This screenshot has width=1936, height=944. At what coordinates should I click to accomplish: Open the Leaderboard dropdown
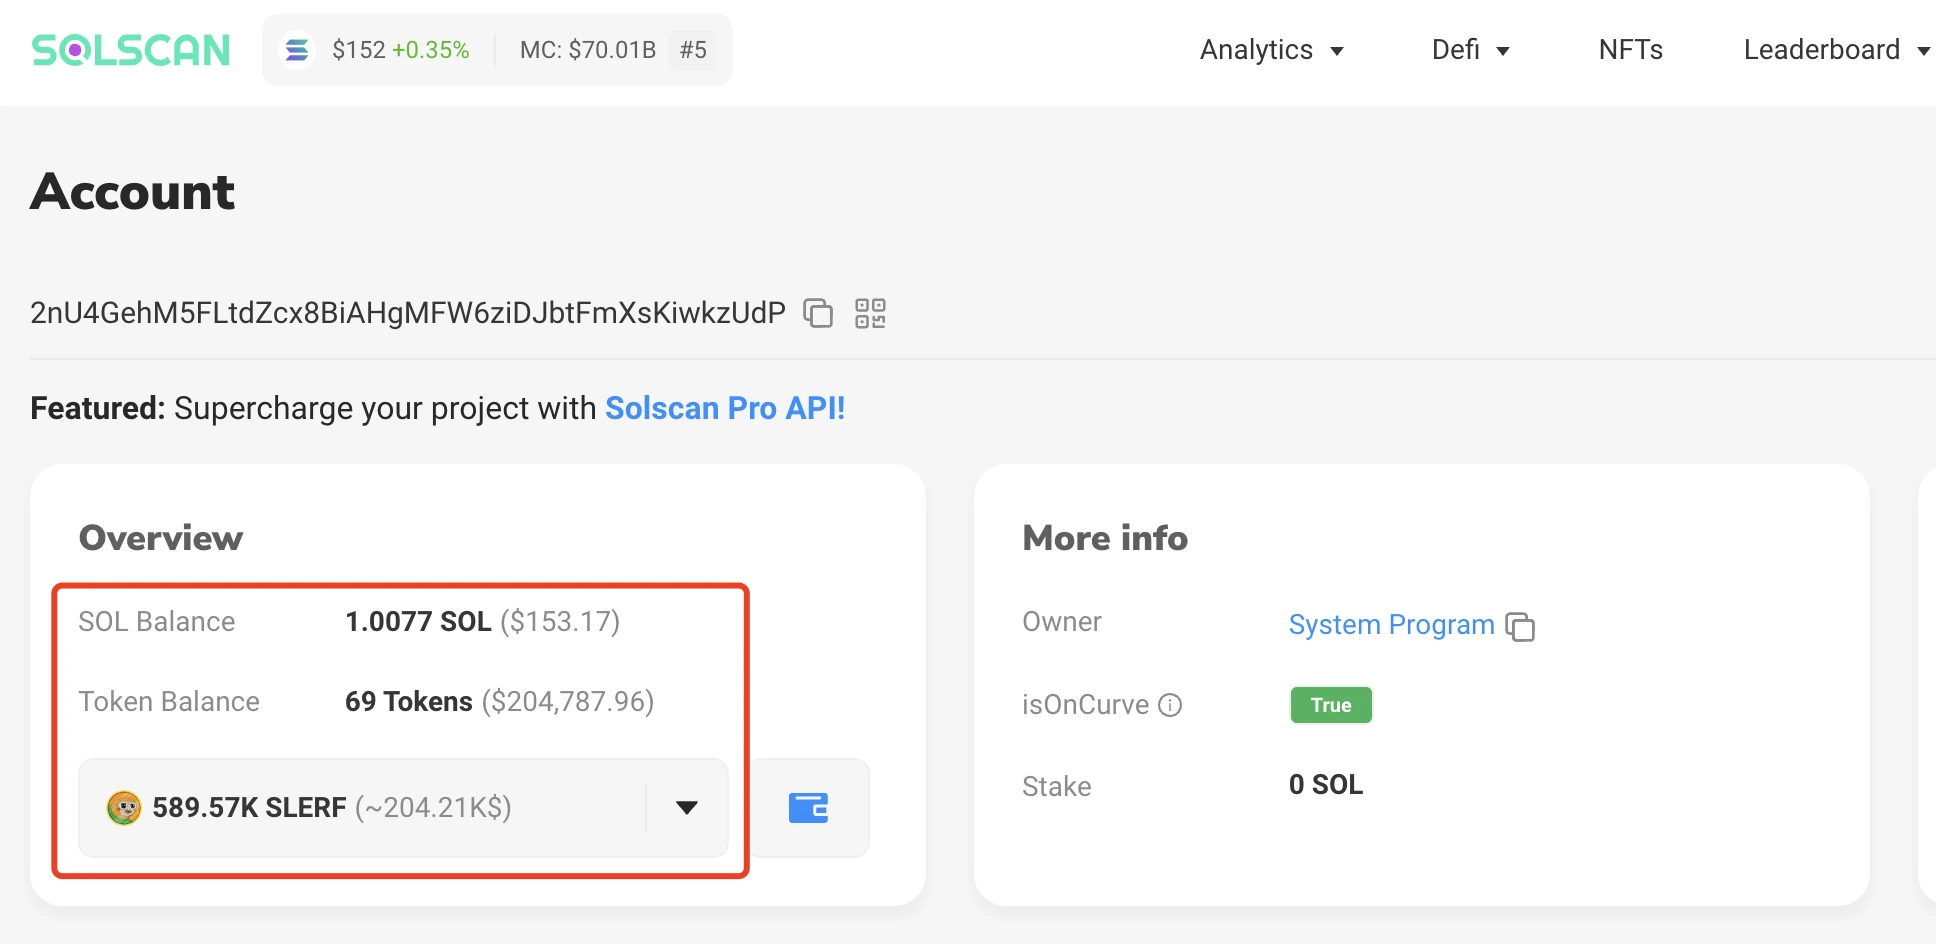click(x=1835, y=50)
